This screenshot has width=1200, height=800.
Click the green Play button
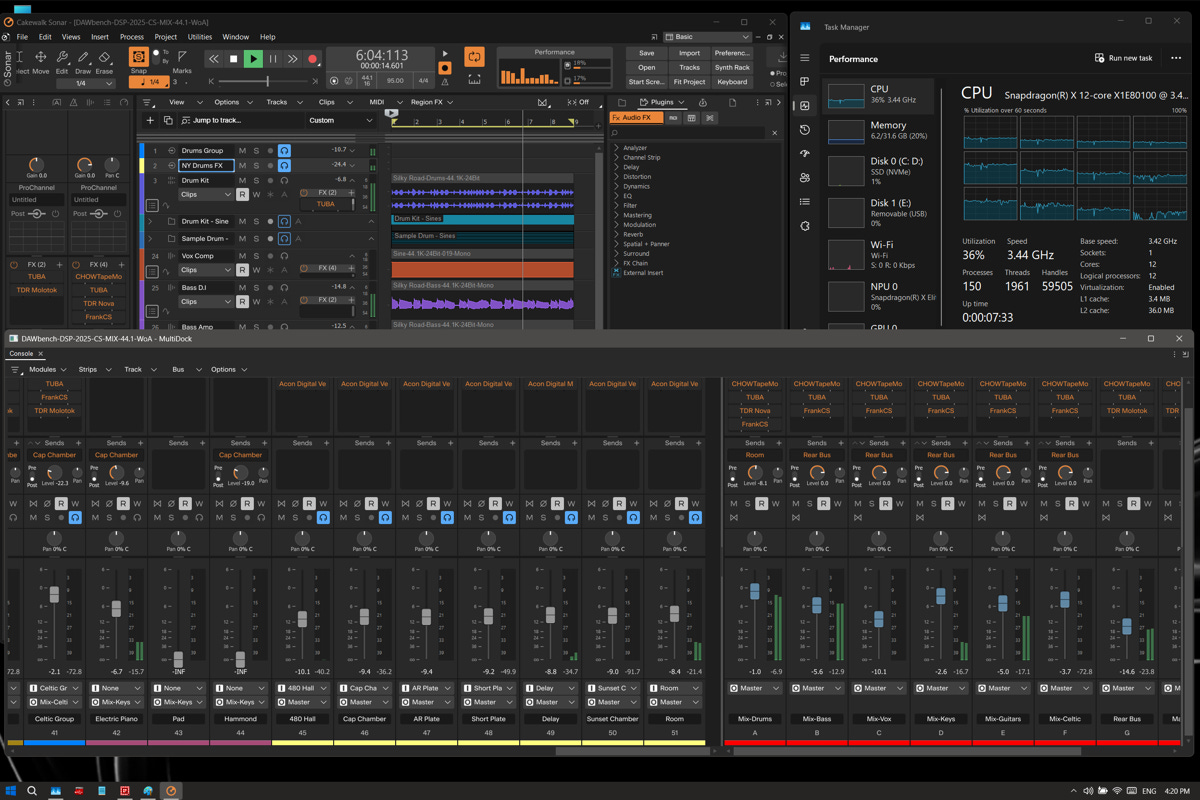coord(253,59)
